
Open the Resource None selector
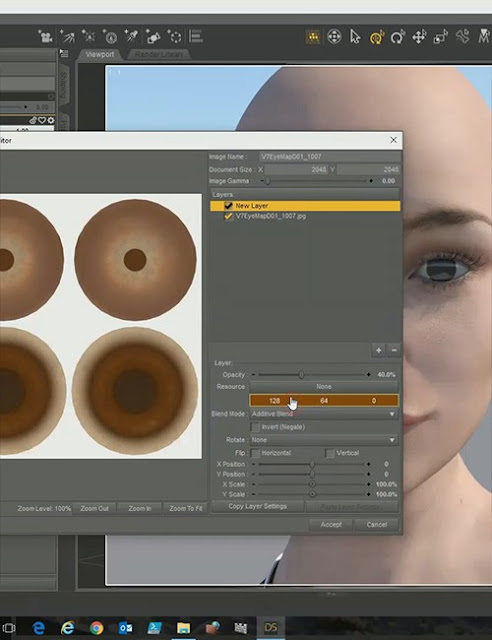[x=324, y=386]
